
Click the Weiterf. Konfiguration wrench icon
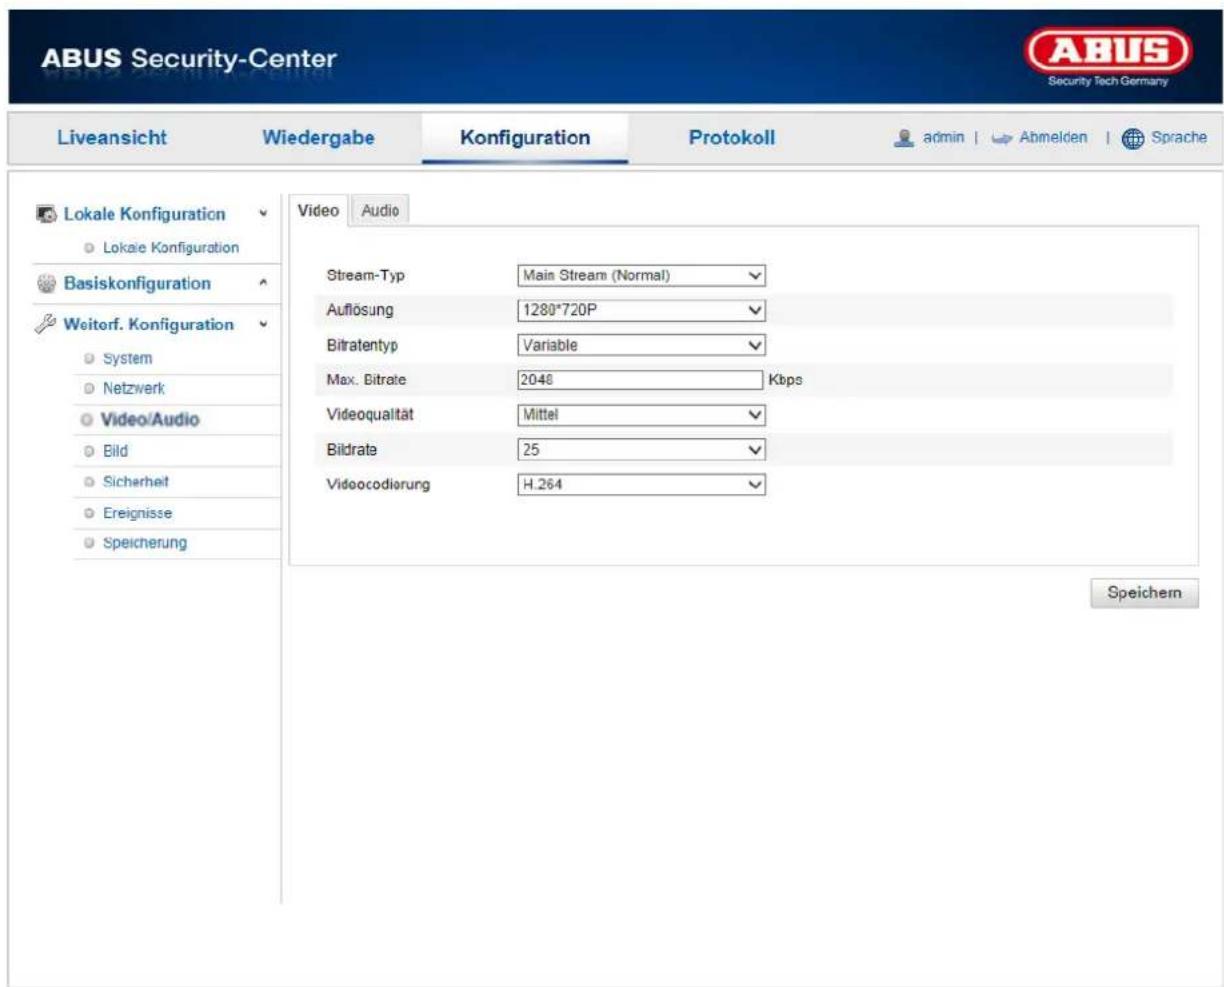46,325
